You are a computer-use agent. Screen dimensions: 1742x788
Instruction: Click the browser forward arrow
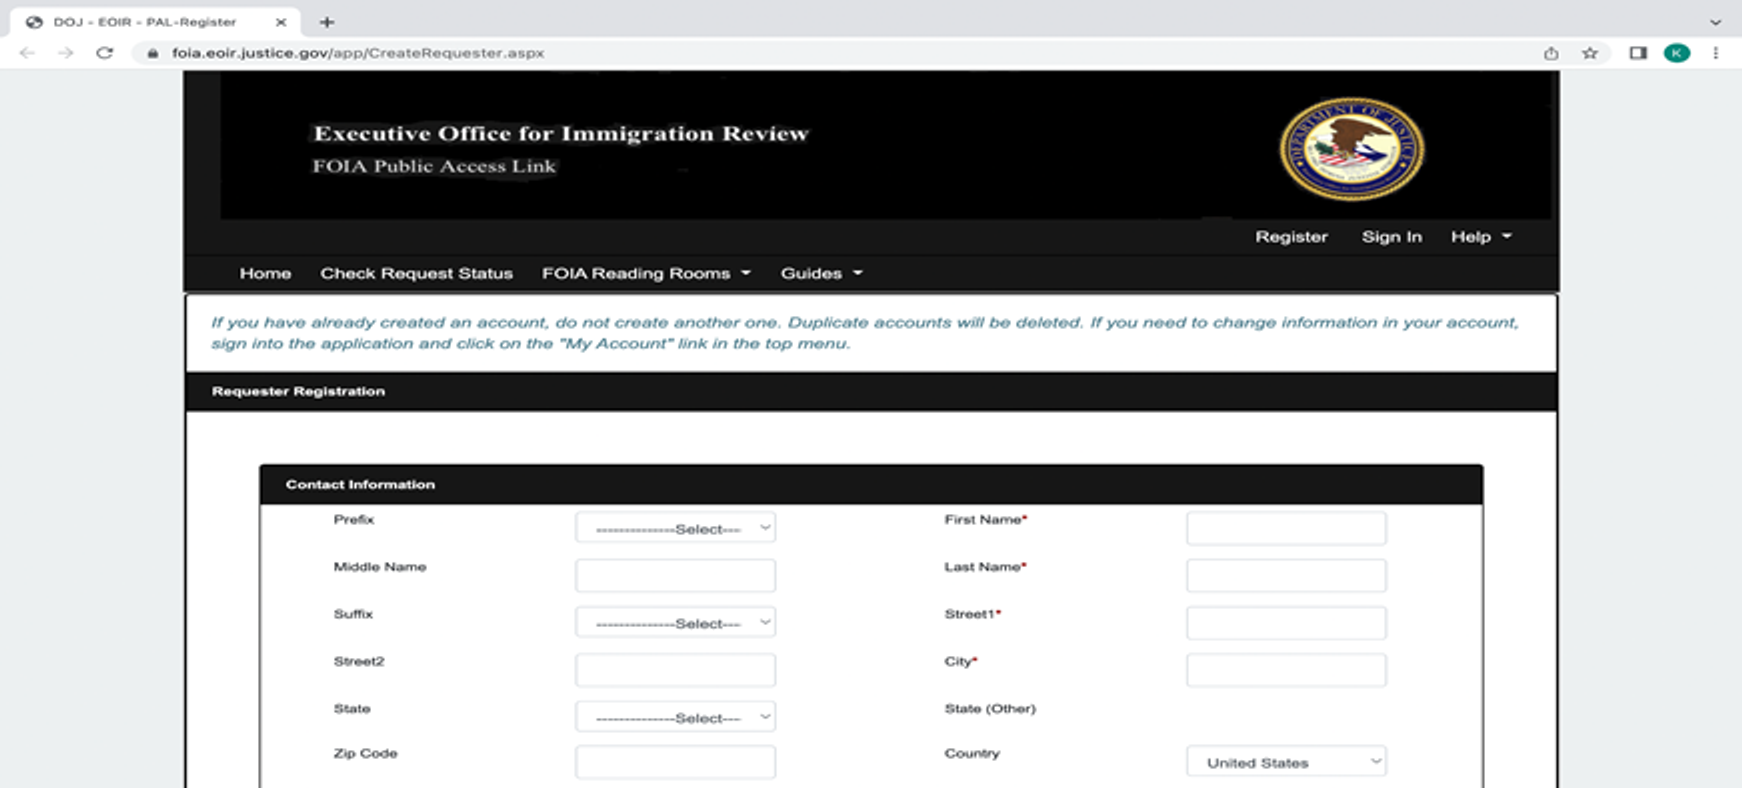coord(66,53)
